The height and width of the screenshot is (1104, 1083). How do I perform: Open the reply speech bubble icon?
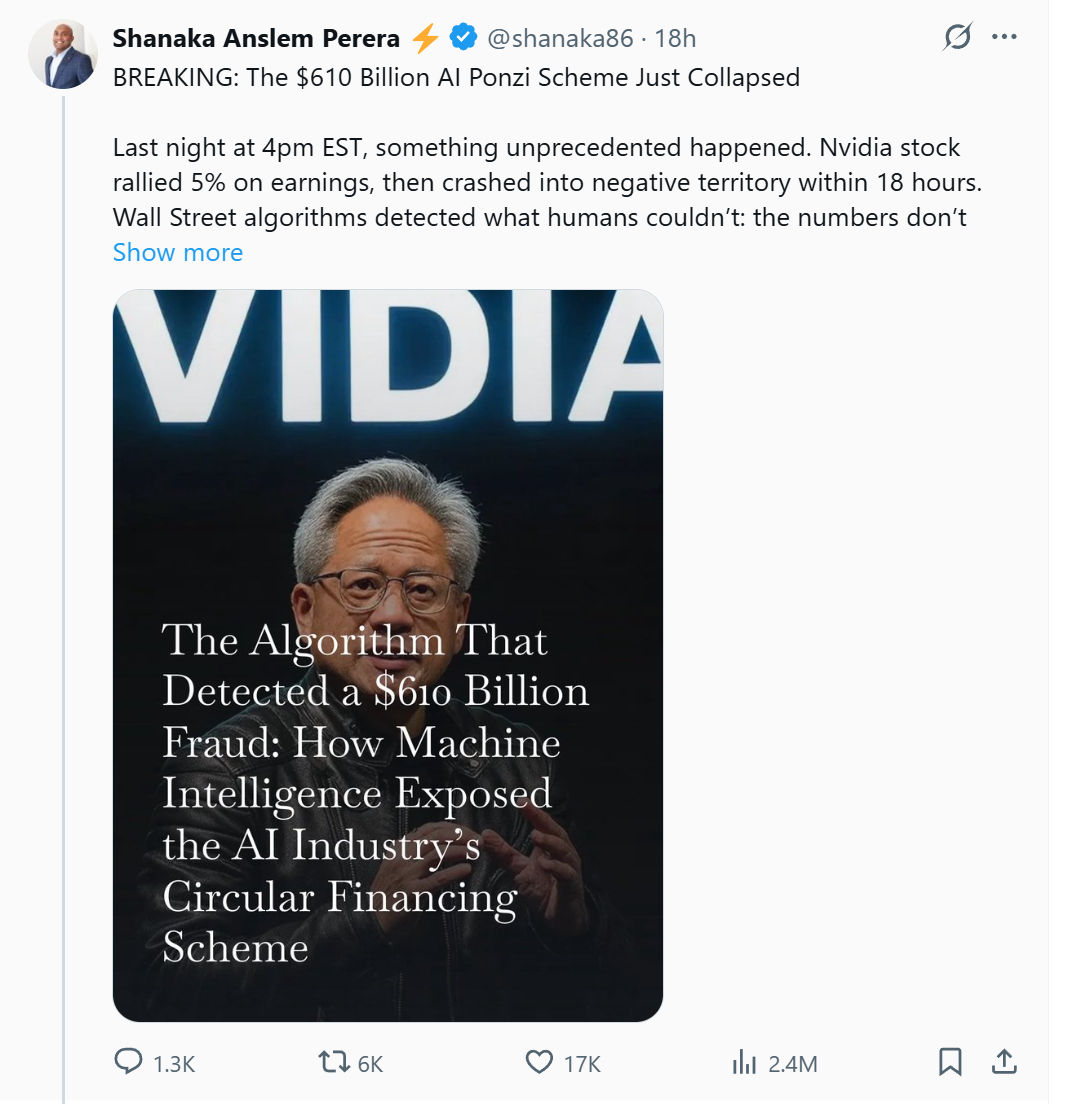tap(129, 1062)
